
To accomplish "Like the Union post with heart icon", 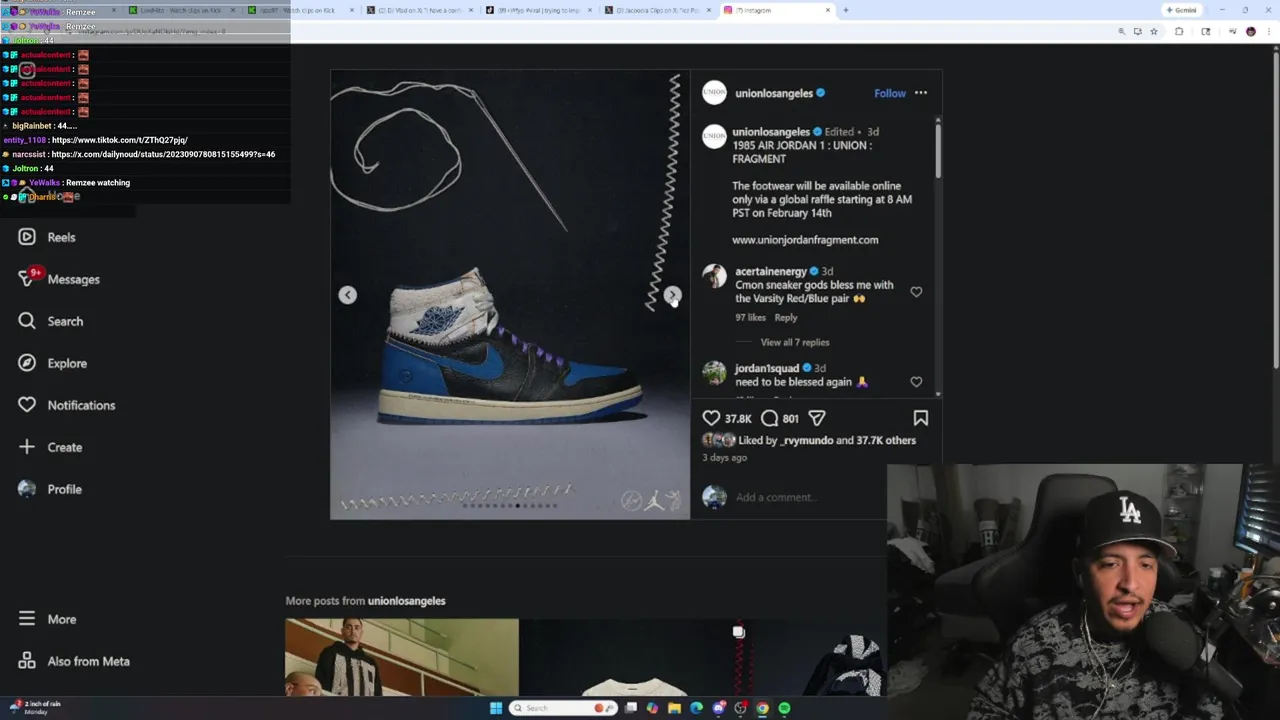I will pos(711,418).
